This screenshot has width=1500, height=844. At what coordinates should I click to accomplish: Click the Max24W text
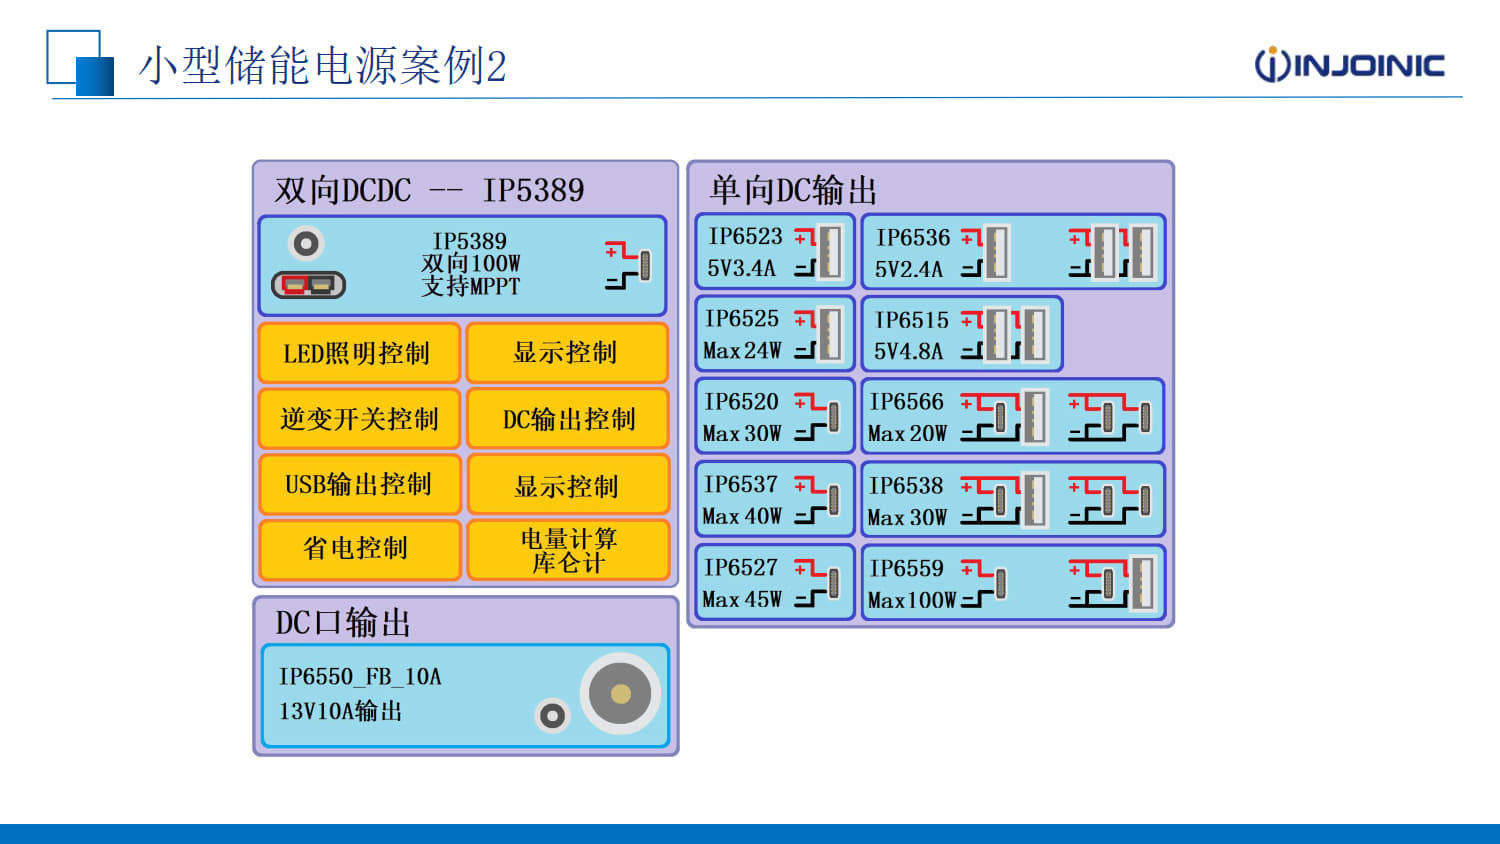click(x=742, y=351)
